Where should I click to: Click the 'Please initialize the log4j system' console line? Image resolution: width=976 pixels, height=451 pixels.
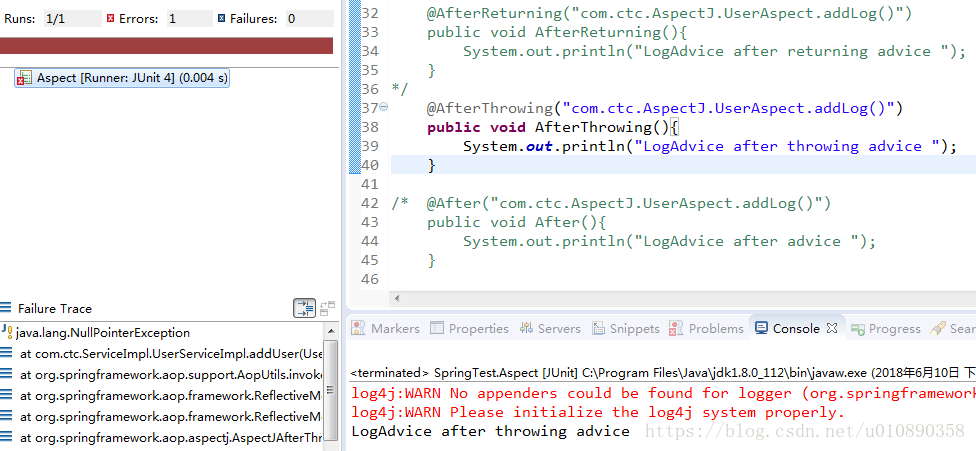[x=598, y=412]
